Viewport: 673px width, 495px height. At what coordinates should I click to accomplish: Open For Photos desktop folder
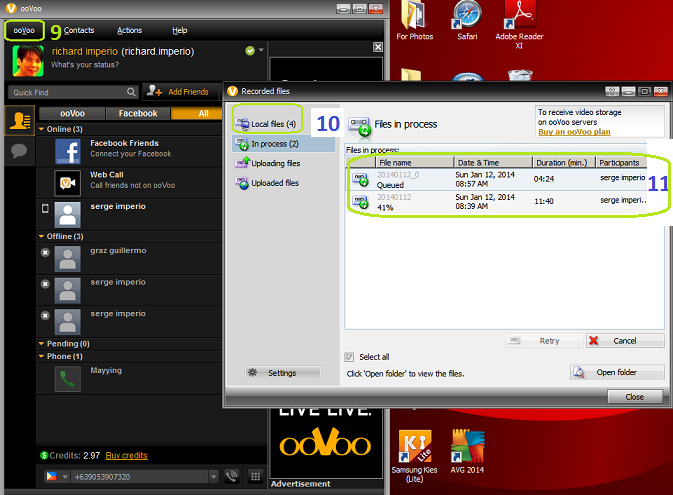(415, 20)
